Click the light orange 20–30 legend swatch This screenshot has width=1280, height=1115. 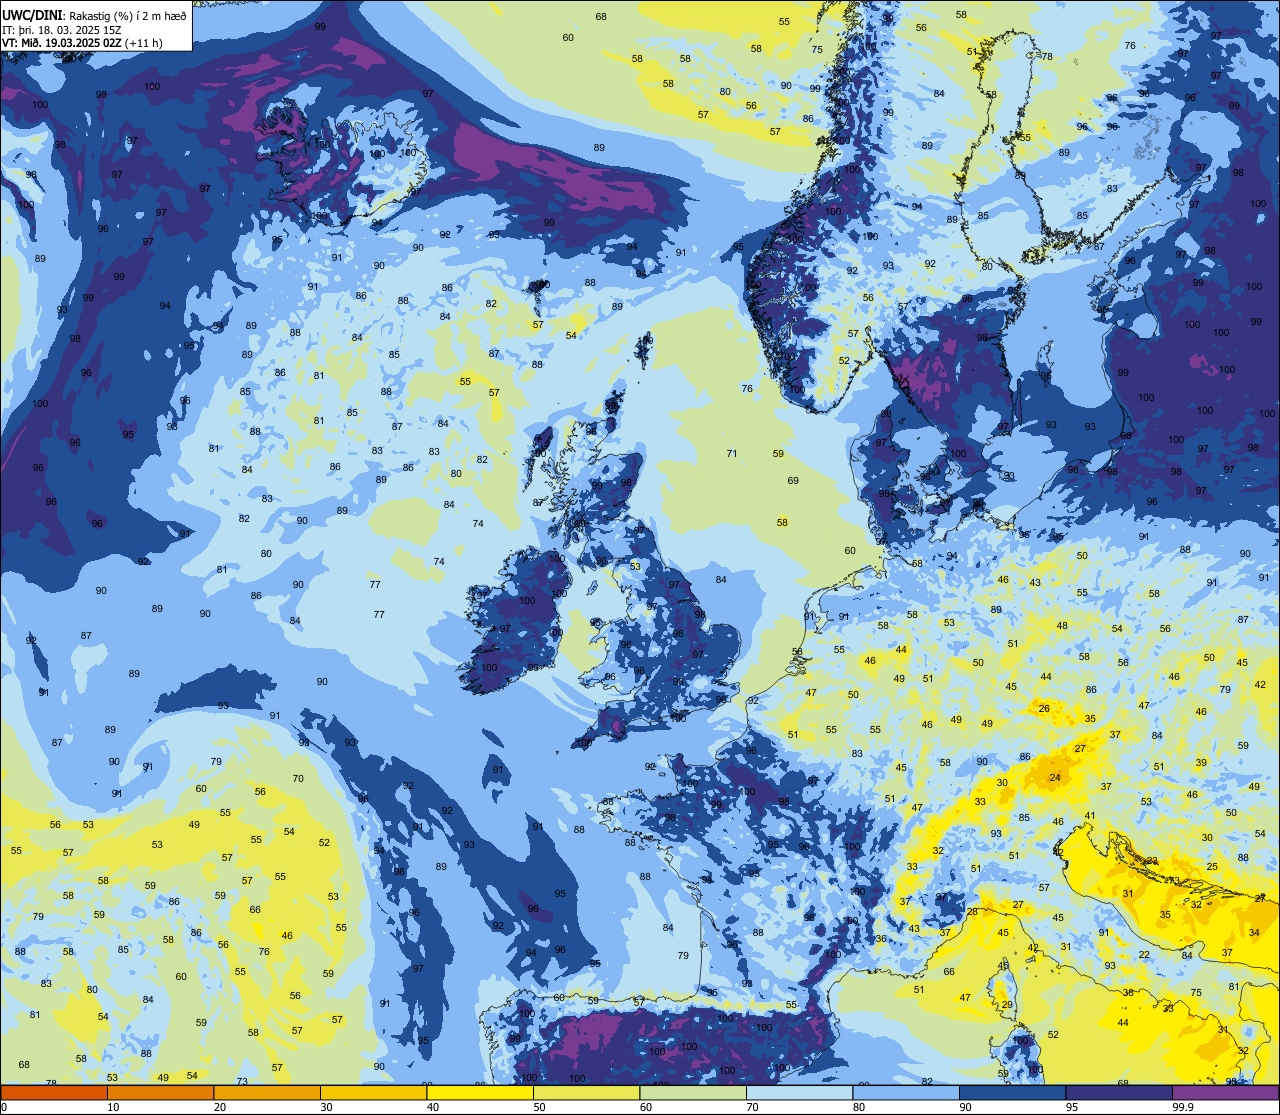click(x=267, y=1093)
